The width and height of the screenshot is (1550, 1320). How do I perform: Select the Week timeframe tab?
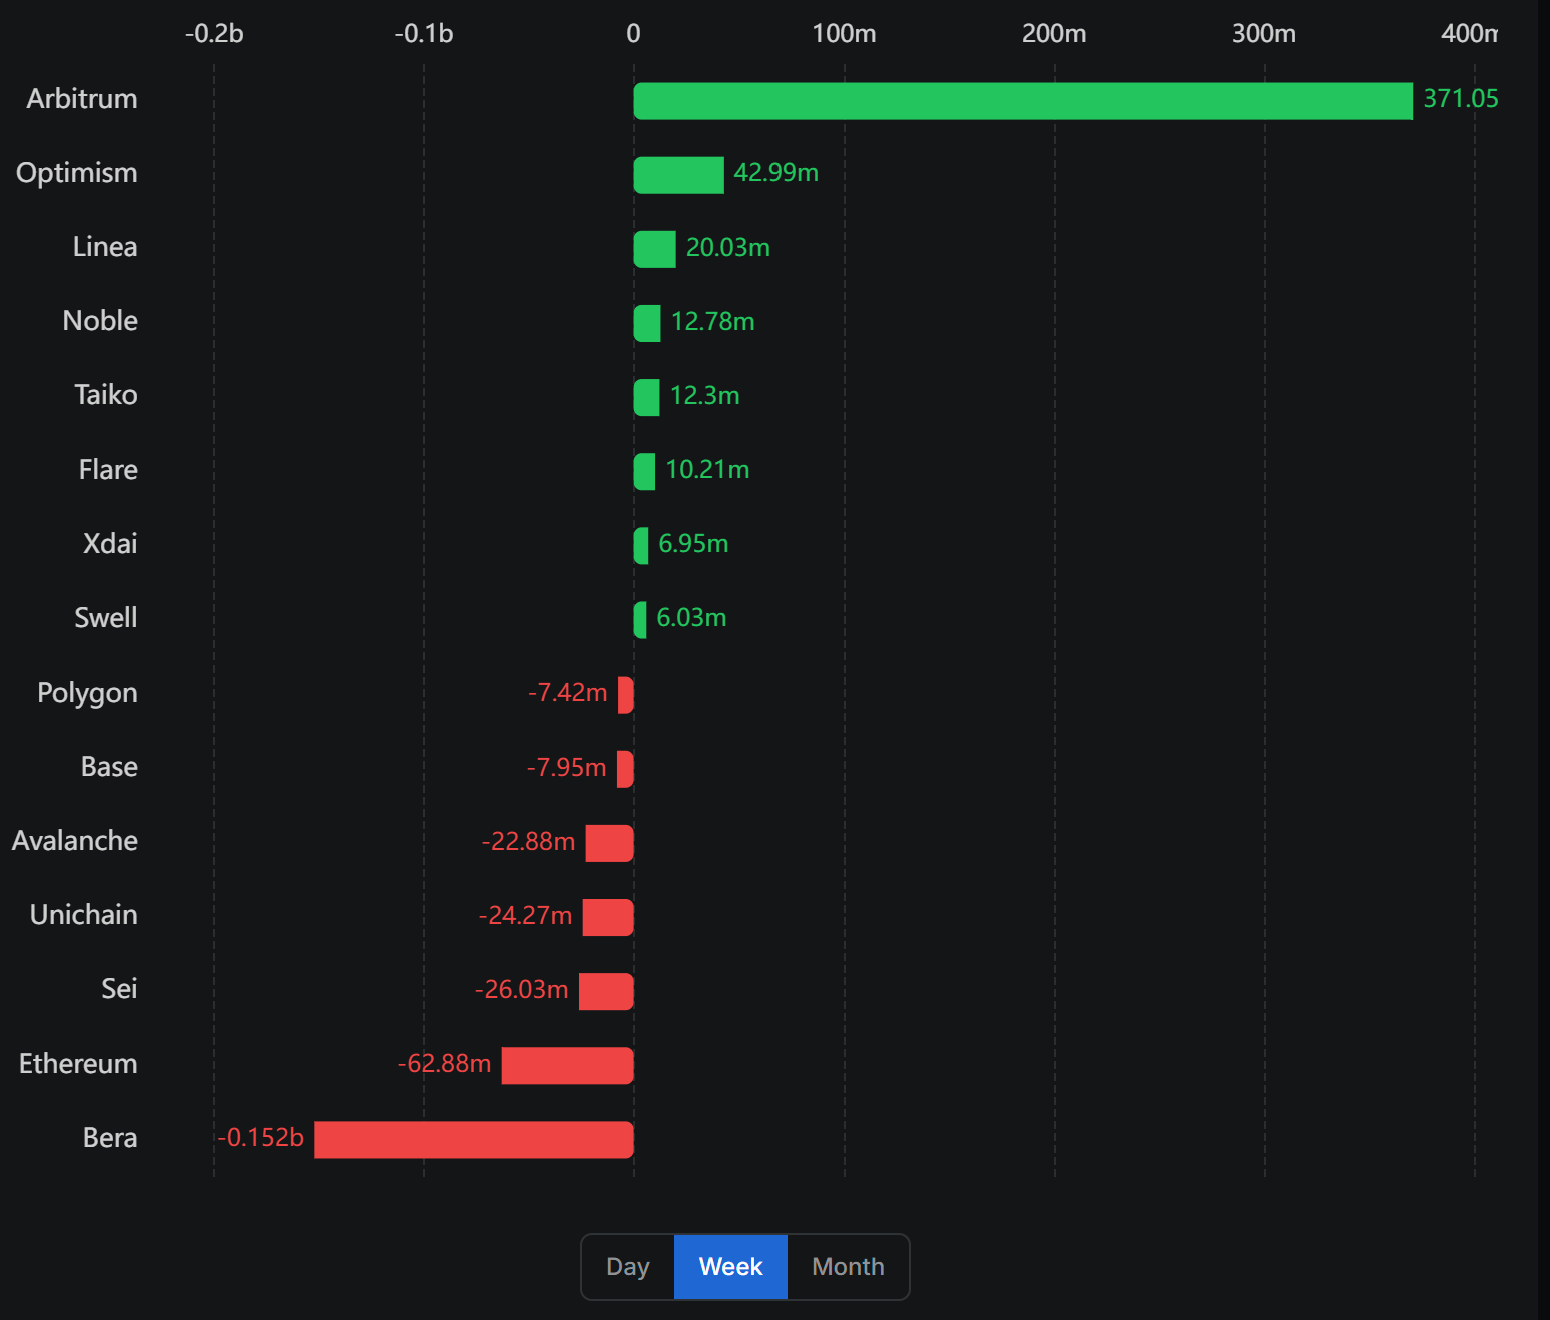point(731,1267)
